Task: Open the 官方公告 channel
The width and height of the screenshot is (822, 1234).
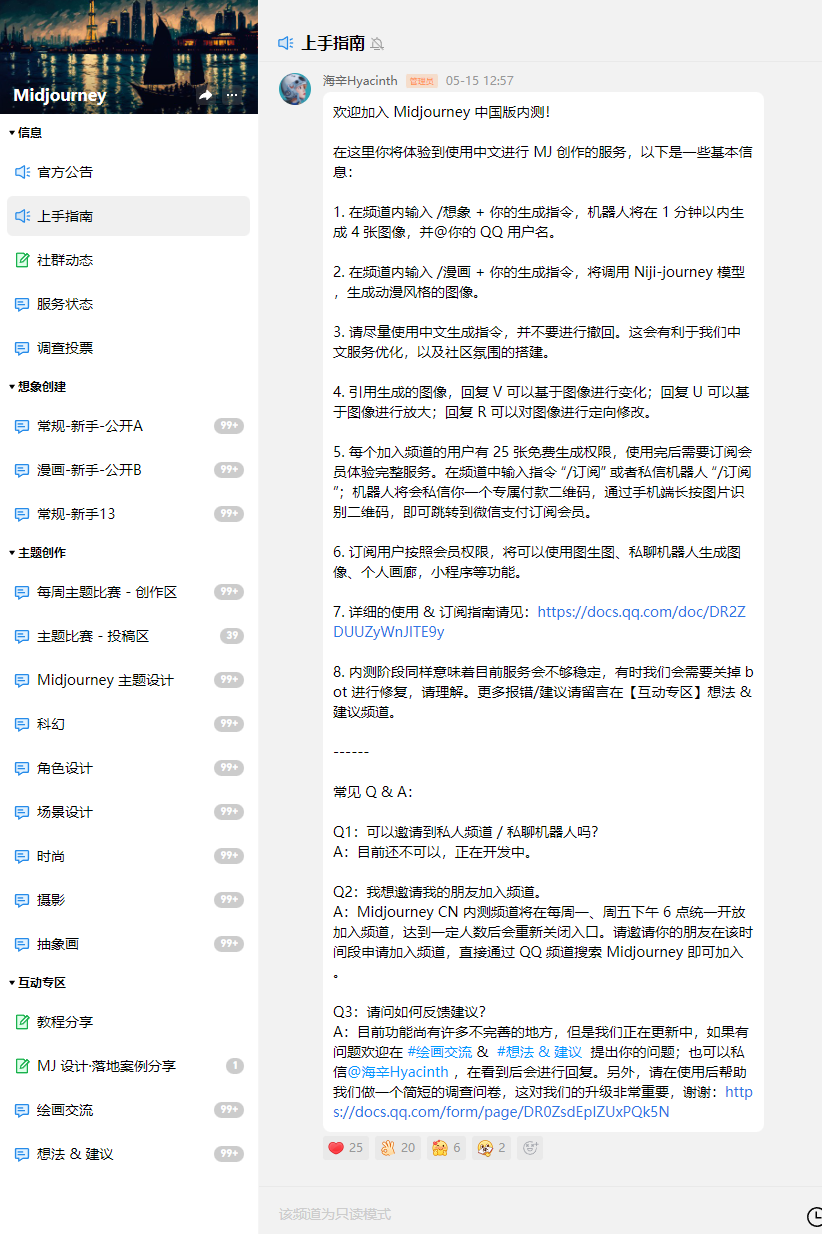Action: 65,172
